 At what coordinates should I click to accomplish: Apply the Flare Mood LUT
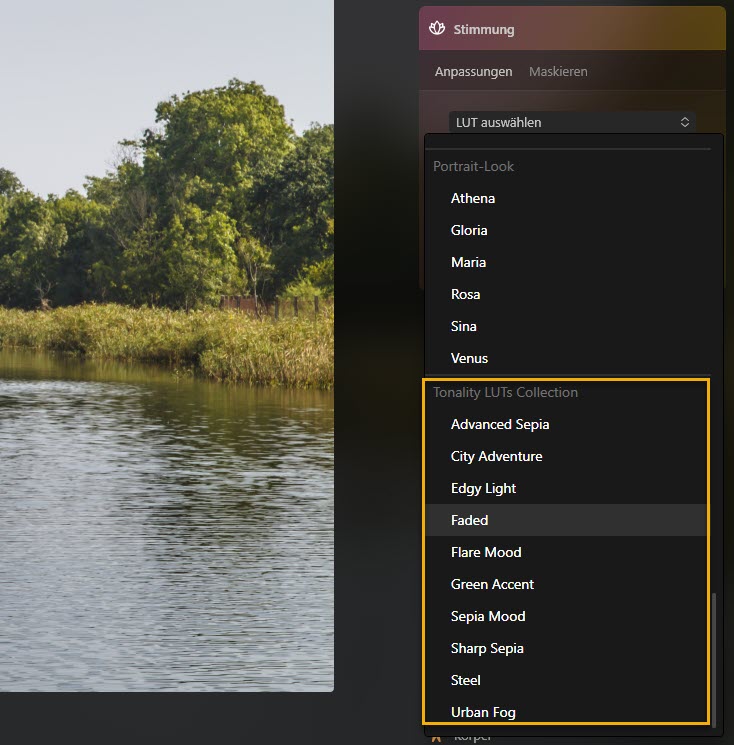pos(566,552)
